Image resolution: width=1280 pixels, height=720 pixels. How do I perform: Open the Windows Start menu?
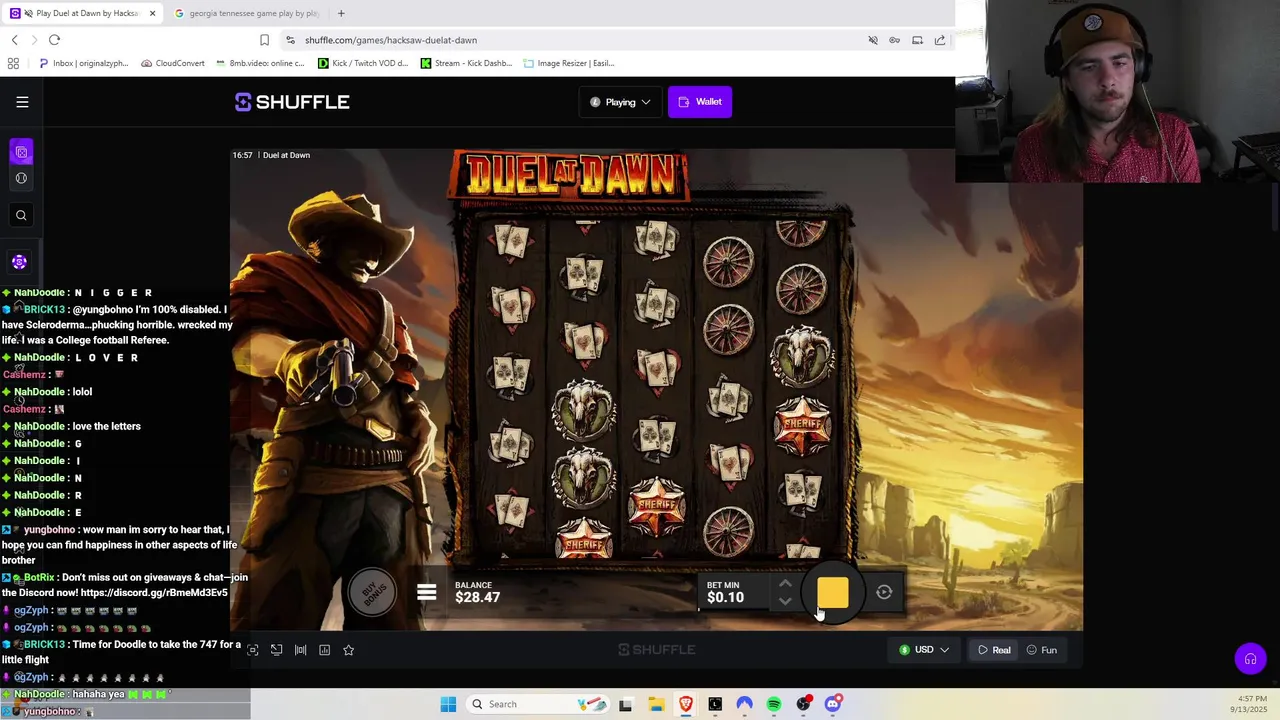pyautogui.click(x=448, y=704)
